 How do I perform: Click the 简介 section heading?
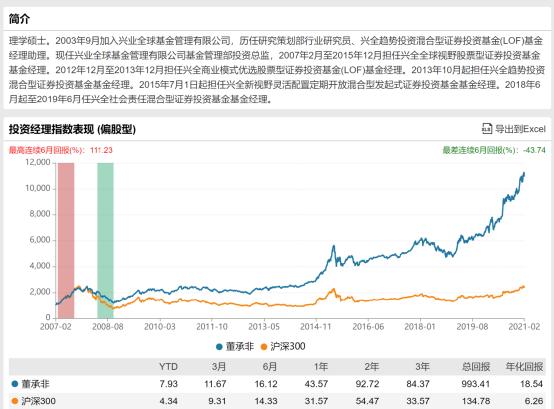[x=19, y=19]
